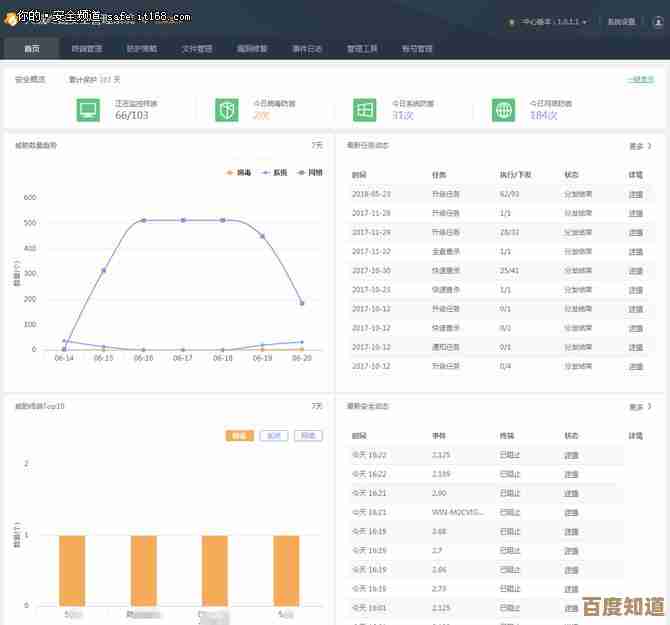Click the green monitor icon for monitored terminals
This screenshot has height=625, width=670.
(89, 110)
